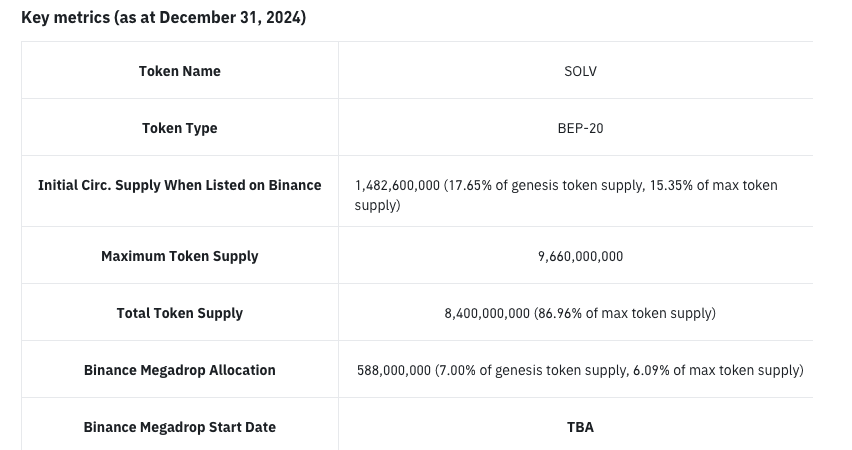Select the BEP-20 value cell
Image resolution: width=852 pixels, height=450 pixels.
(x=580, y=128)
